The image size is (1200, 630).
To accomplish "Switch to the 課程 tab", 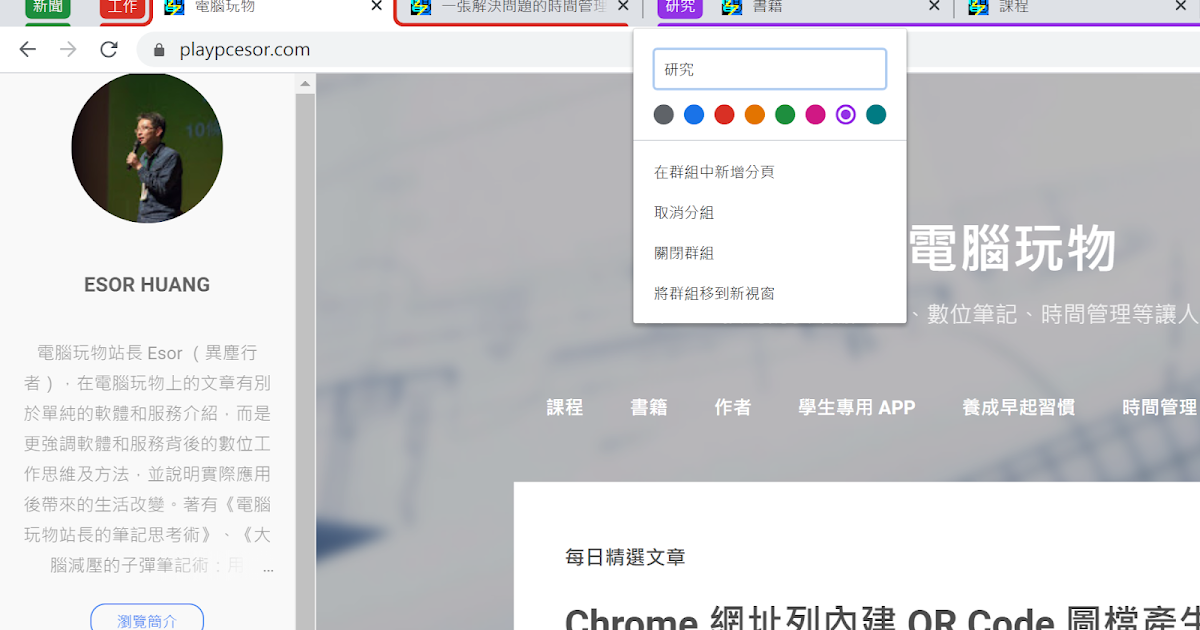I will pos(1078,8).
